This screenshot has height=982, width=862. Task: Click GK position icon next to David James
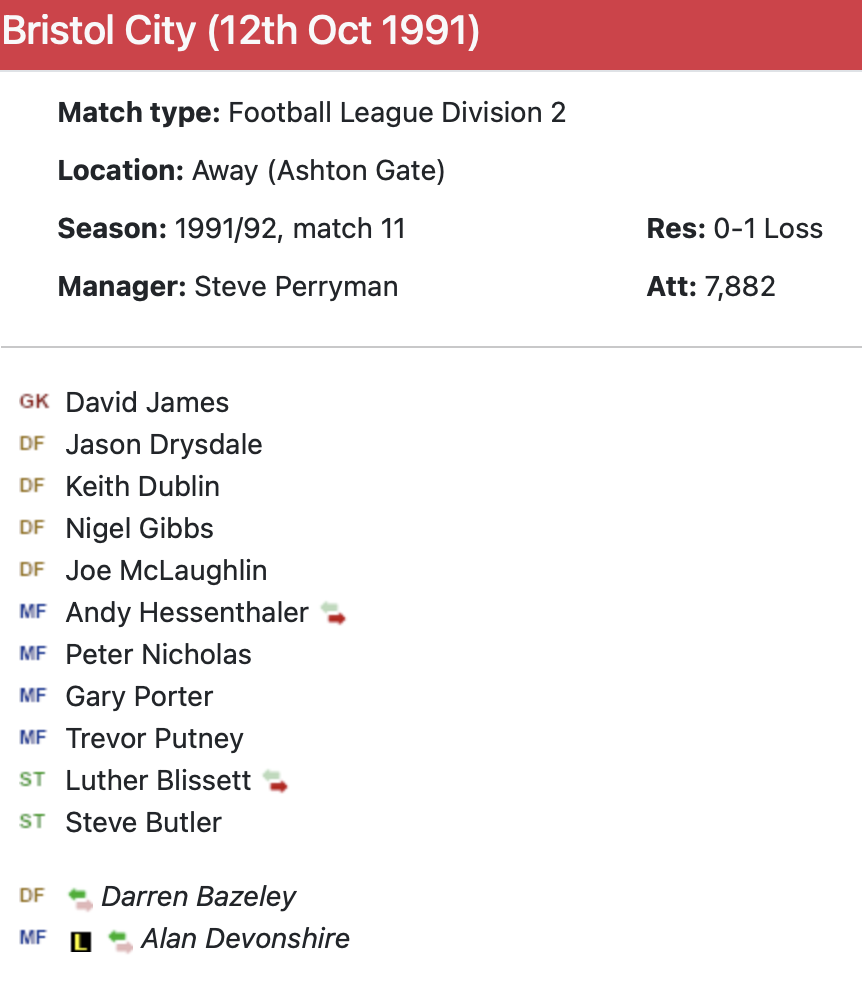click(33, 402)
